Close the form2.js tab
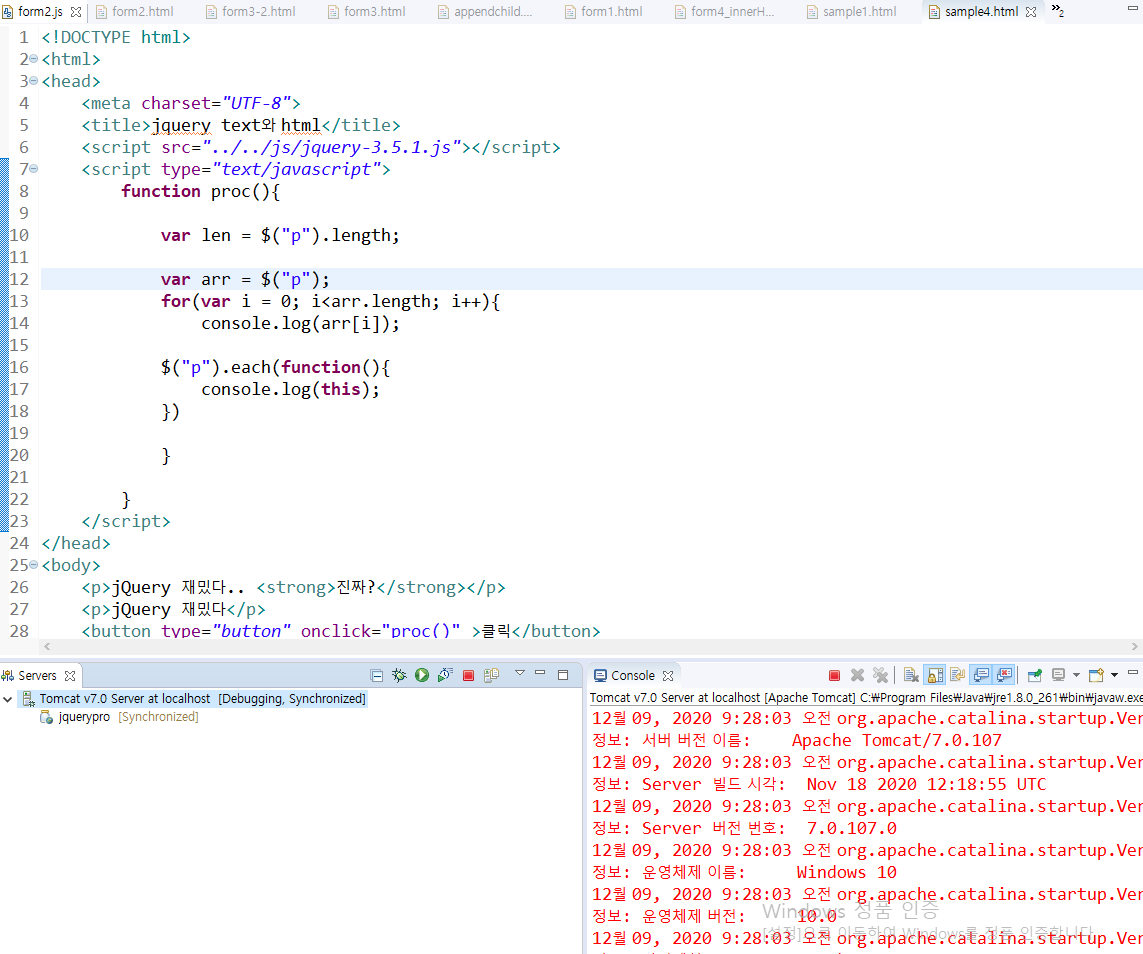The image size is (1143, 954). [76, 12]
